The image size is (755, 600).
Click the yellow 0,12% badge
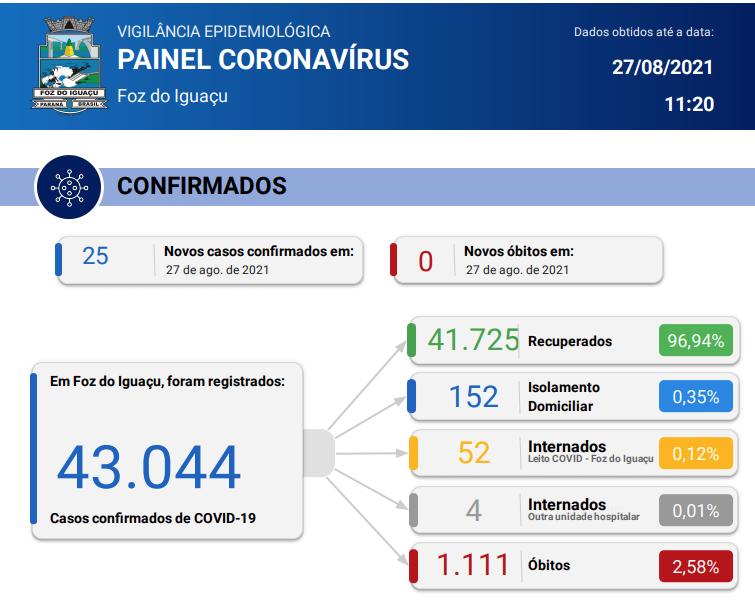click(x=696, y=453)
